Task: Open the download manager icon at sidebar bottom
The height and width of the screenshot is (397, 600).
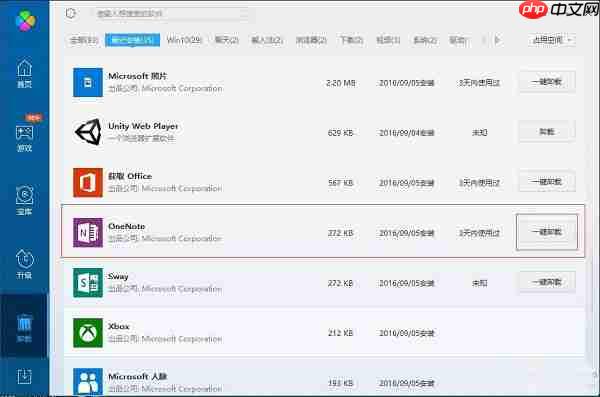Action: (24, 376)
